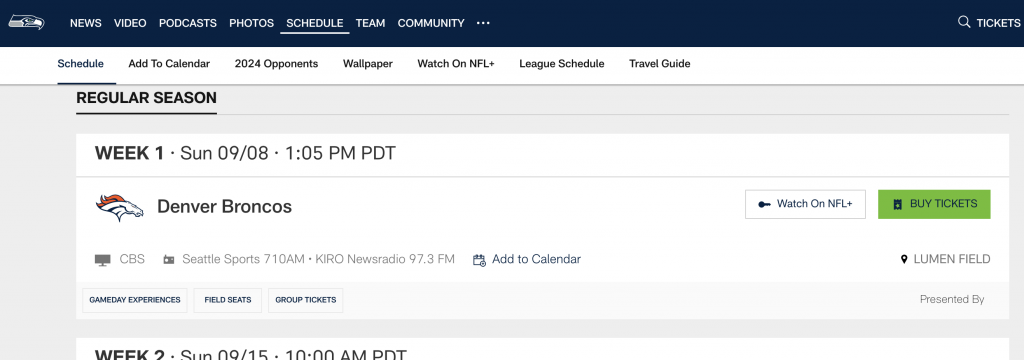1024x360 pixels.
Task: Open the League Schedule sub-tab
Action: (x=562, y=64)
